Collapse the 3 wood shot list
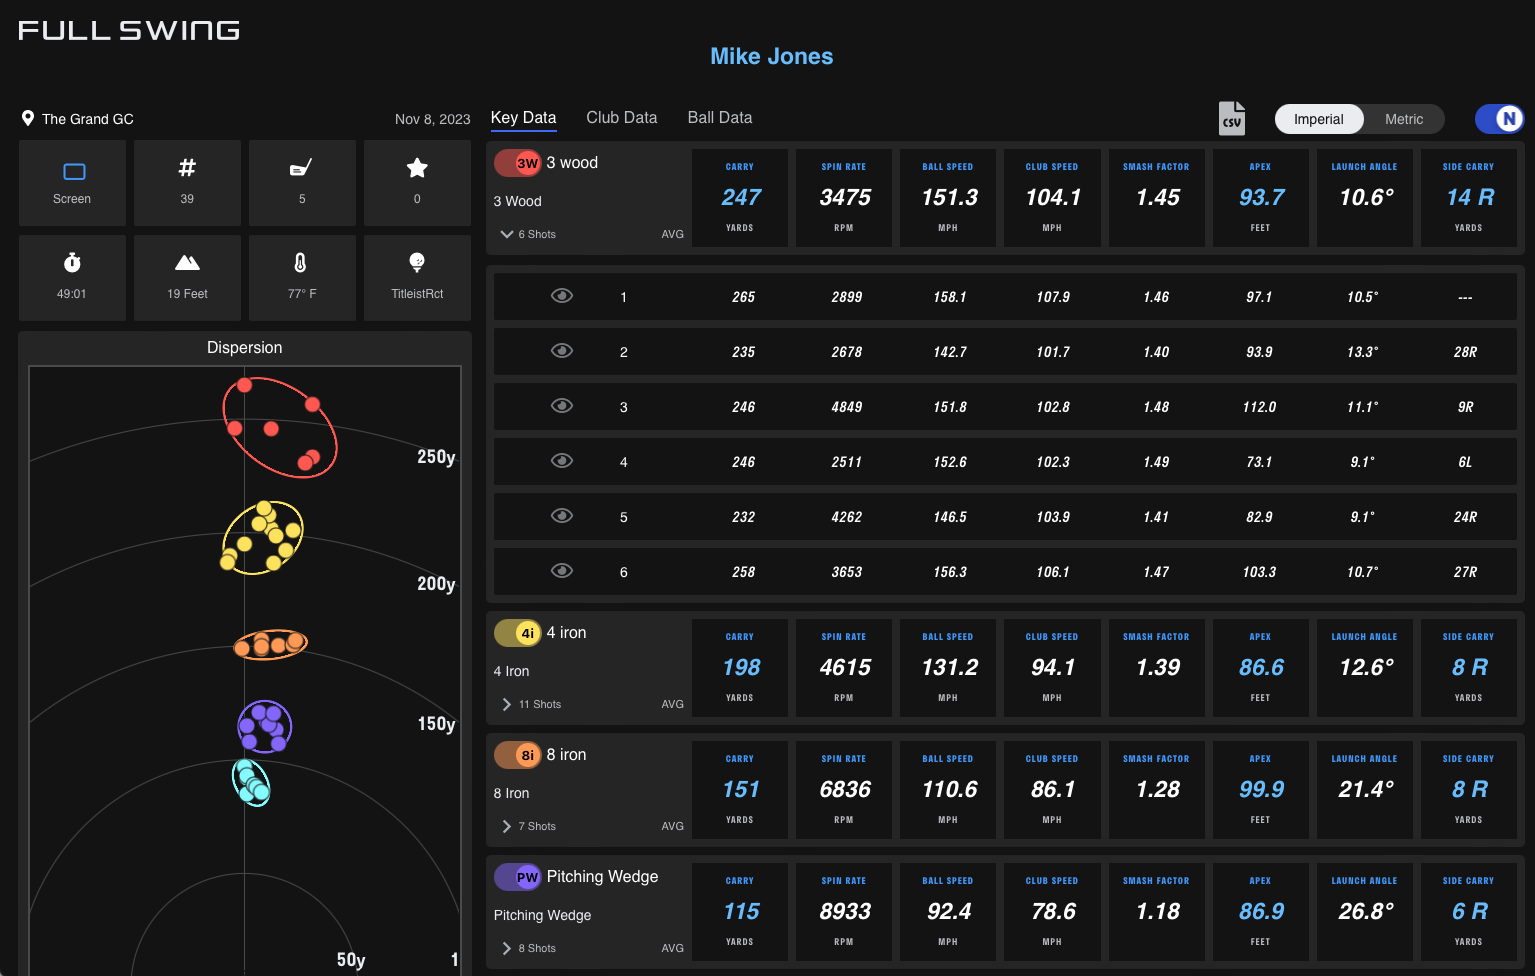 click(506, 233)
